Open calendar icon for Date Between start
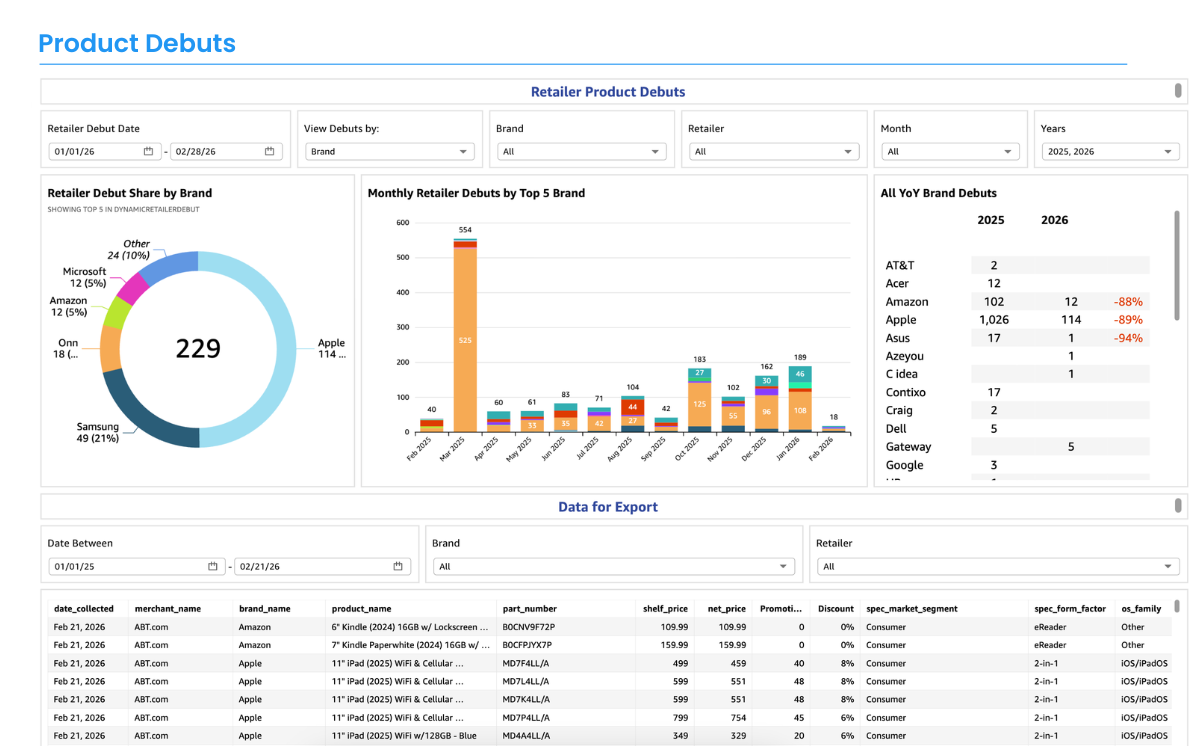Viewport: 1200px width, 746px height. click(212, 567)
